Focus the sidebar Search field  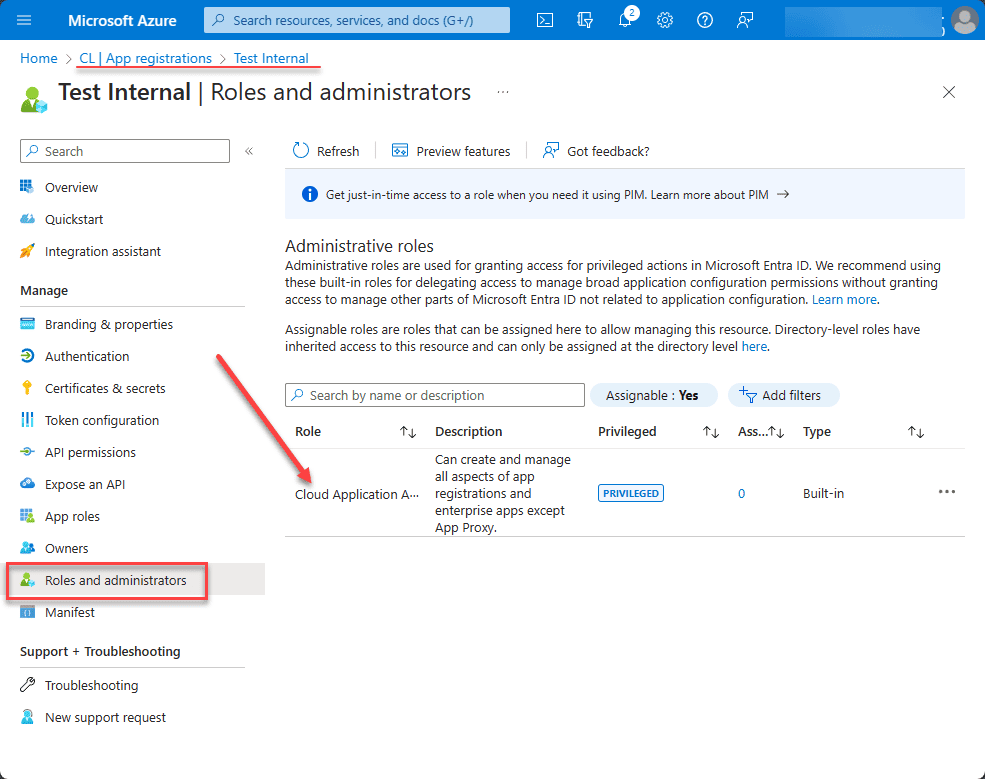coord(125,151)
